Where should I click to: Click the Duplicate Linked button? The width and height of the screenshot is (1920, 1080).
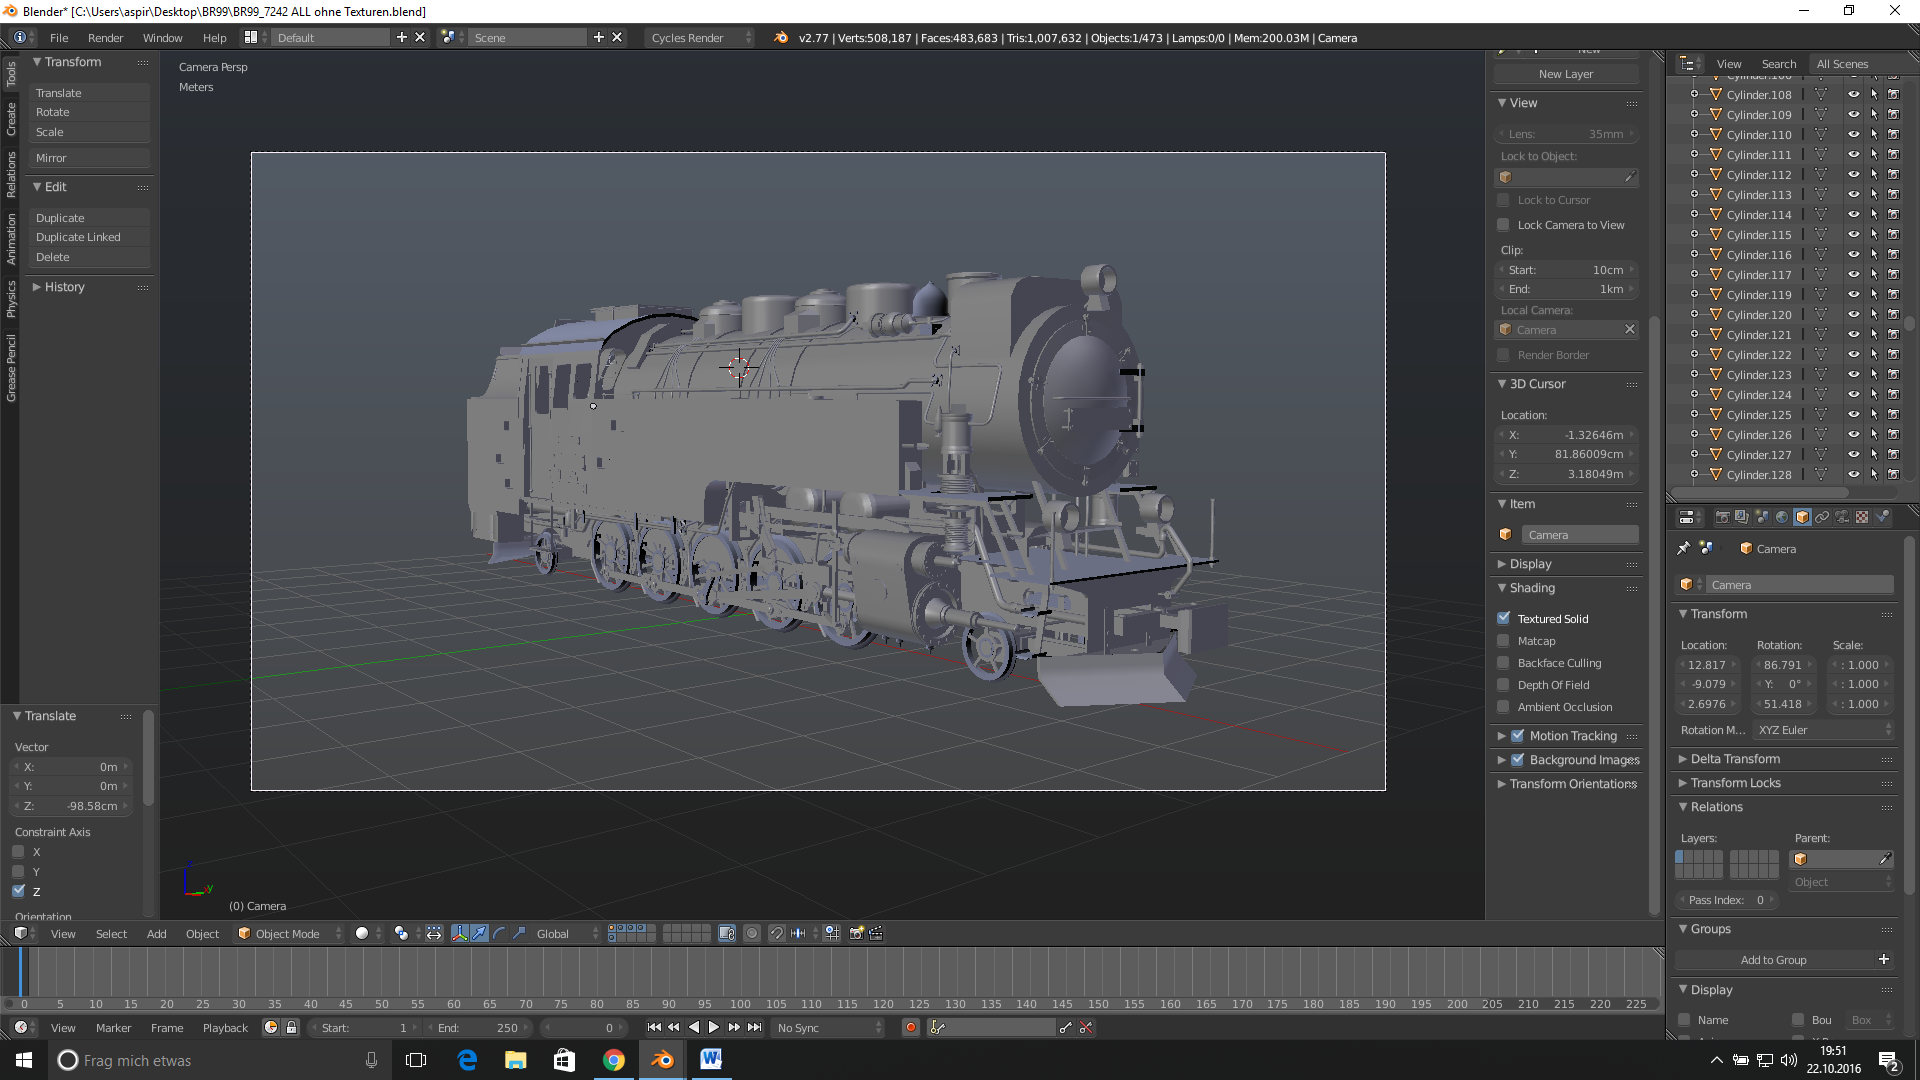tap(89, 237)
